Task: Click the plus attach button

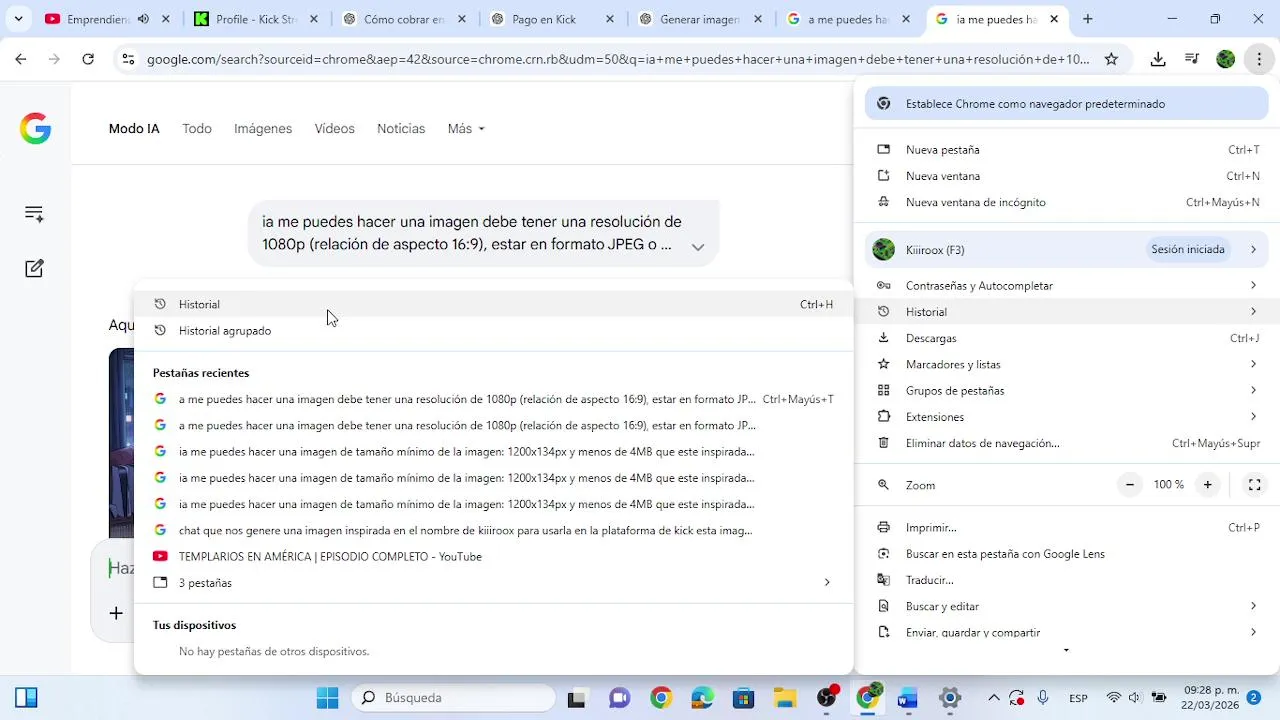Action: [116, 613]
